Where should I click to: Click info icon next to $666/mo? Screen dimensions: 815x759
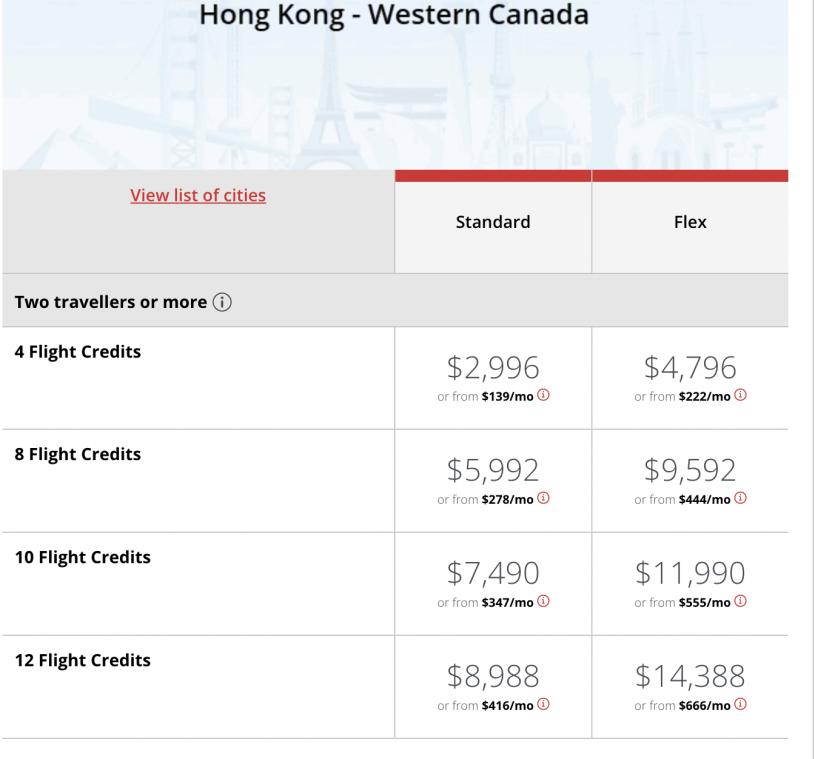point(742,704)
